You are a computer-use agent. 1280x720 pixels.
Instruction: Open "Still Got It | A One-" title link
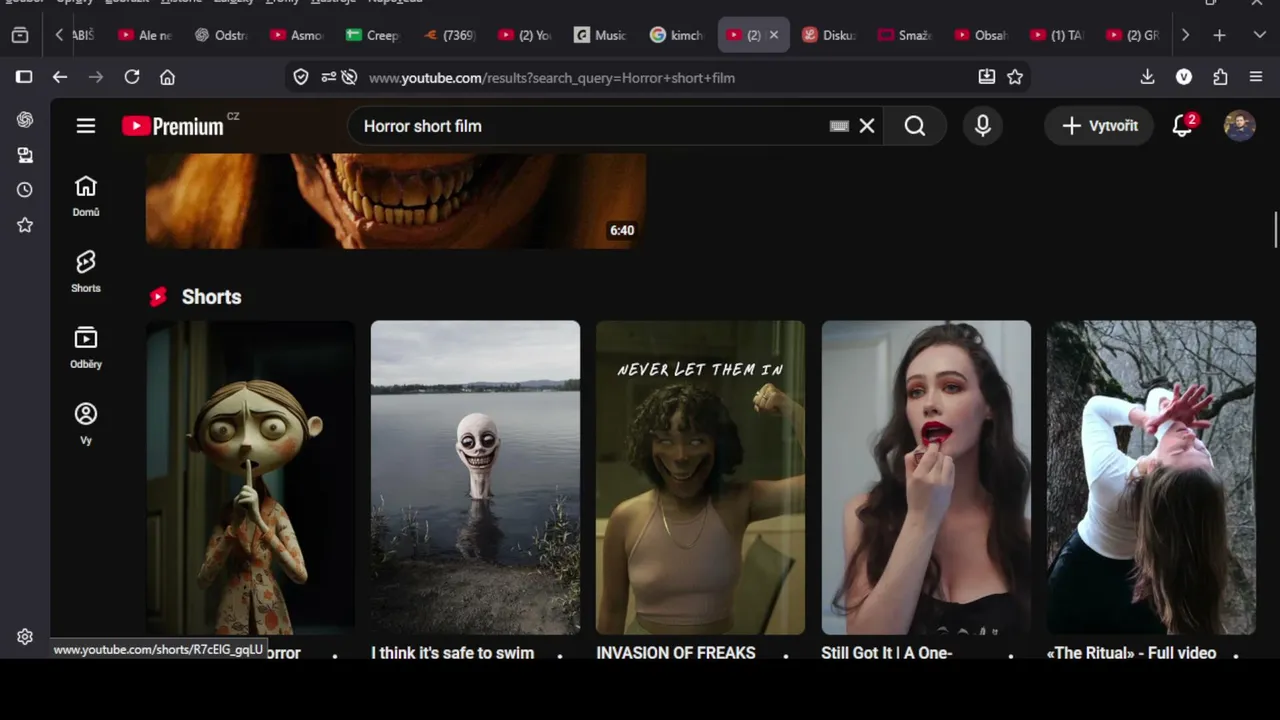point(887,653)
